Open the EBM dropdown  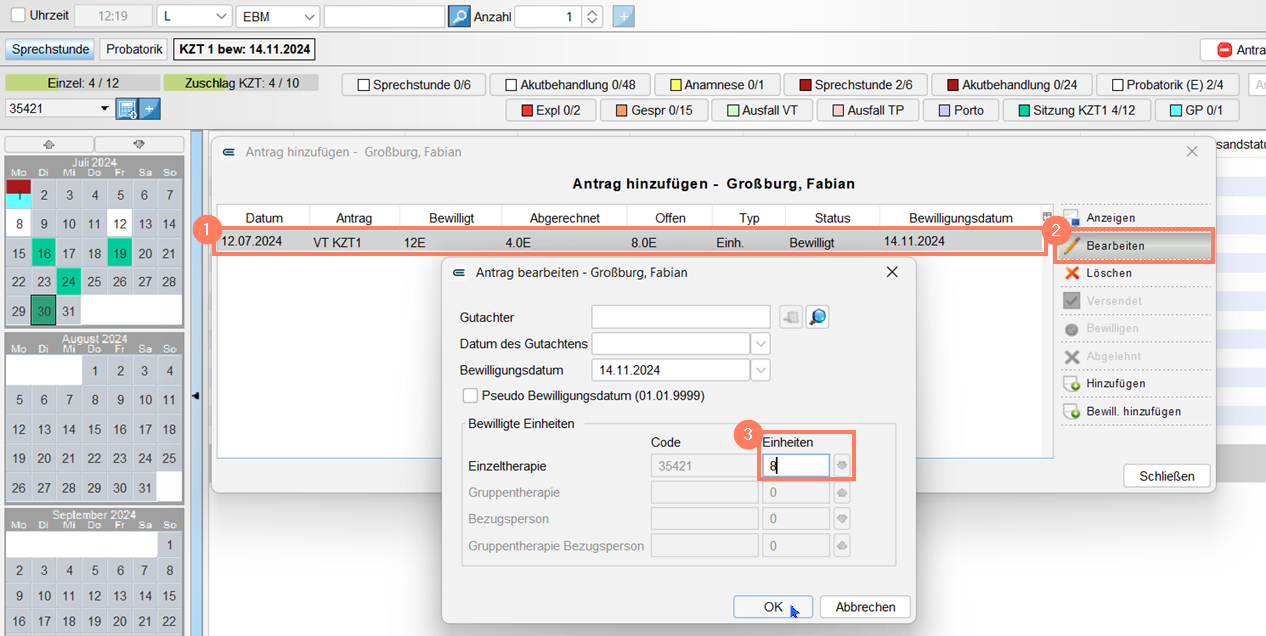coord(278,16)
